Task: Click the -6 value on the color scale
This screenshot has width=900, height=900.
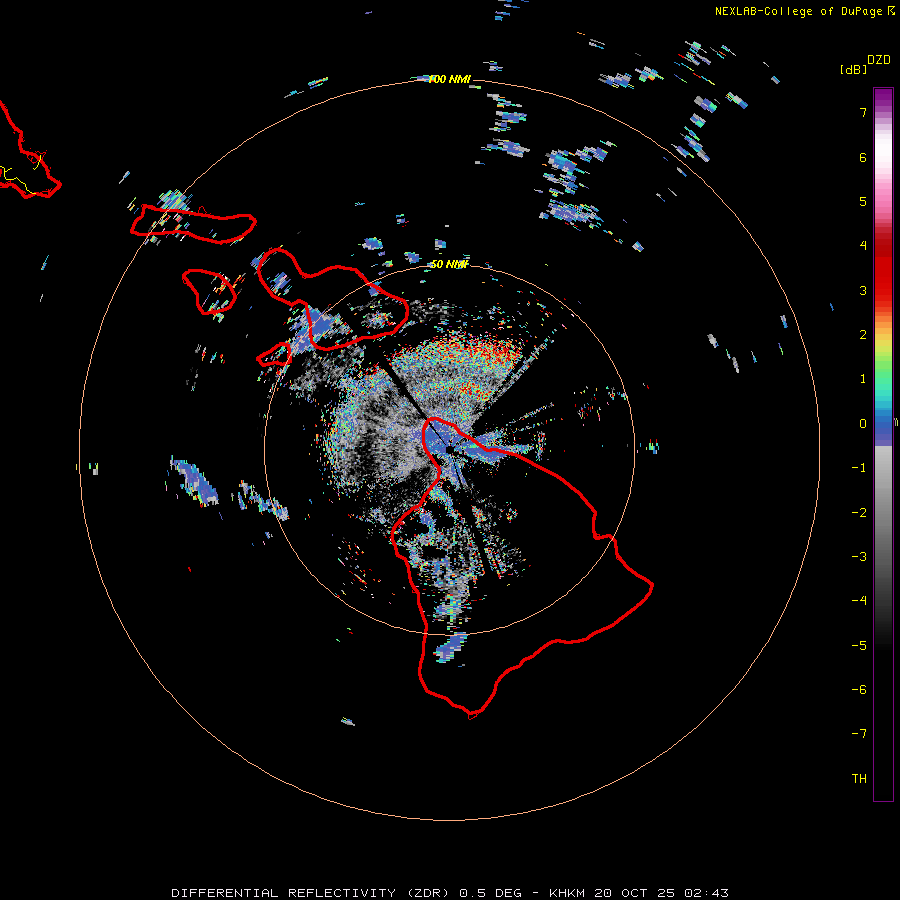Action: 859,690
